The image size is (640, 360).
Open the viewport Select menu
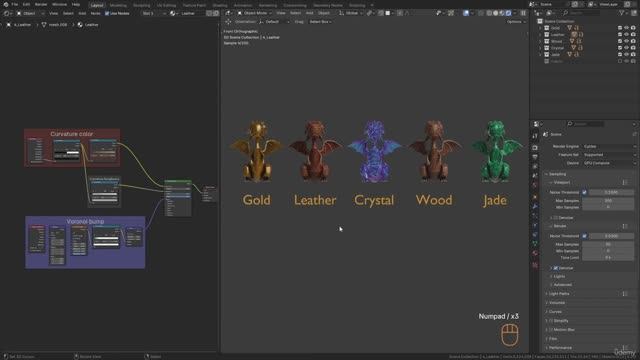[296, 13]
